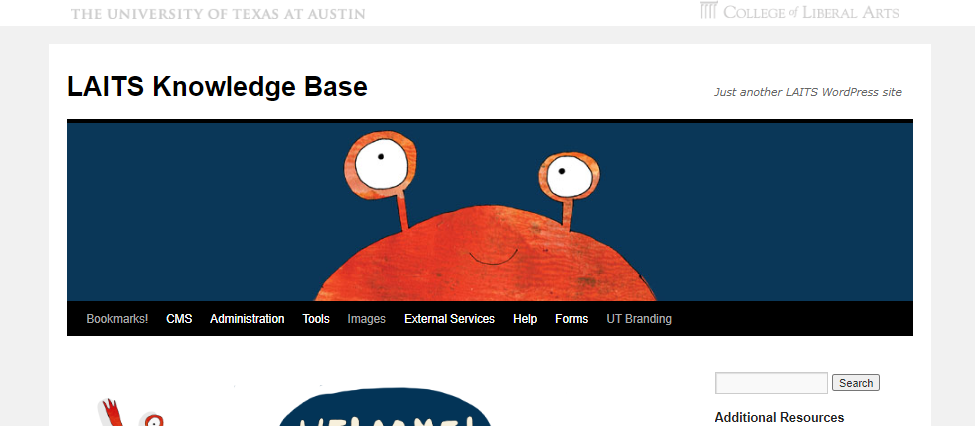Open the External Services menu
The image size is (975, 426).
(x=449, y=318)
